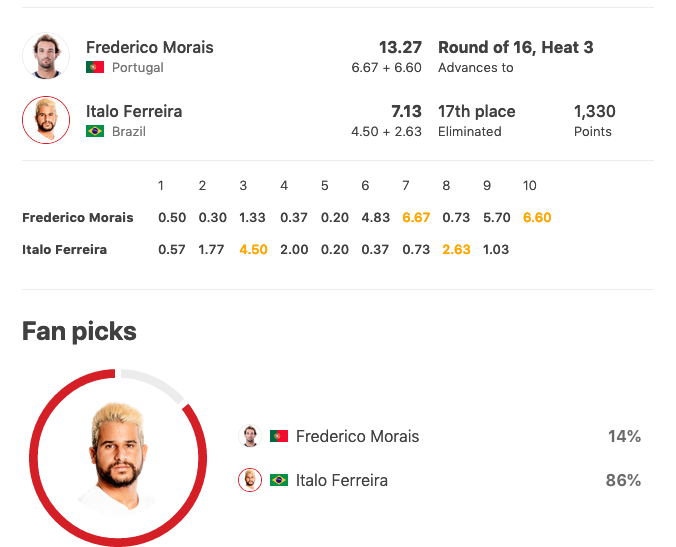Image resolution: width=676 pixels, height=547 pixels.
Task: Click the highlighted 6.67 wave score
Action: click(x=416, y=217)
